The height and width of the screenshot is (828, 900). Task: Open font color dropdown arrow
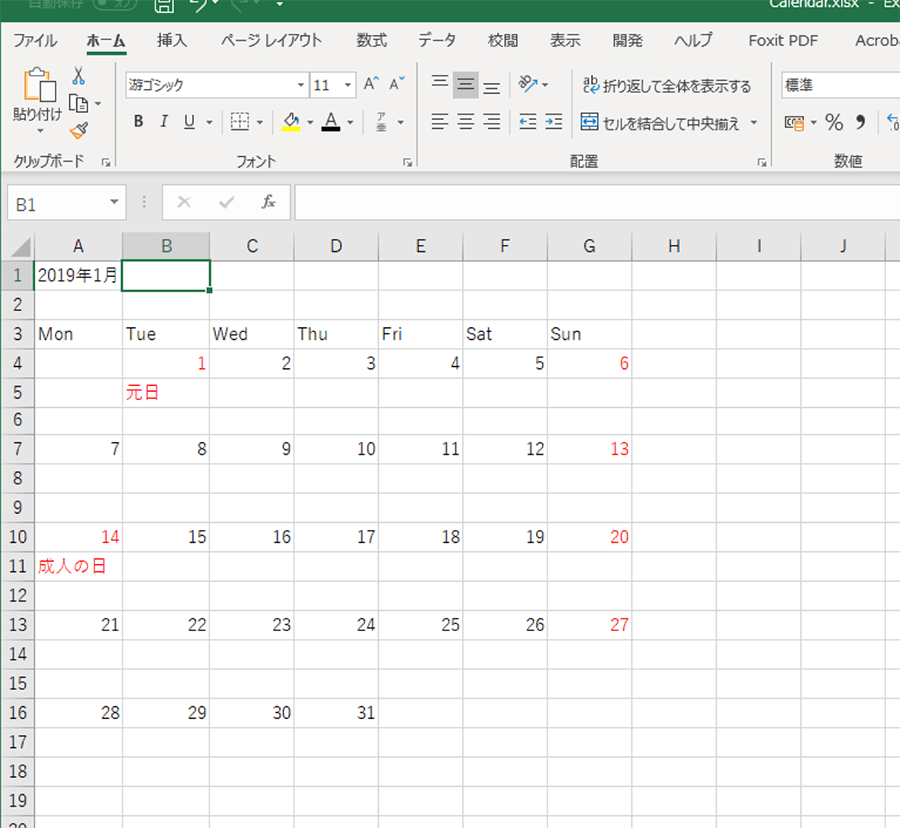pyautogui.click(x=350, y=122)
